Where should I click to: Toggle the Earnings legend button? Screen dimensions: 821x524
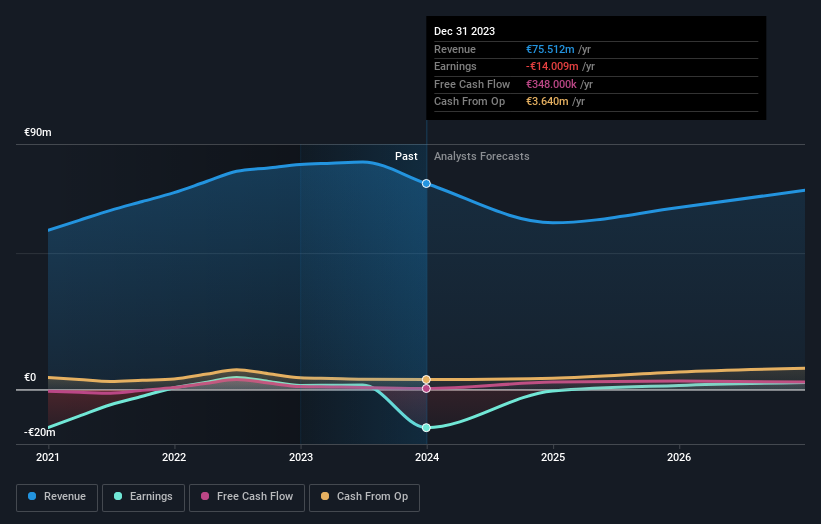tap(143, 497)
